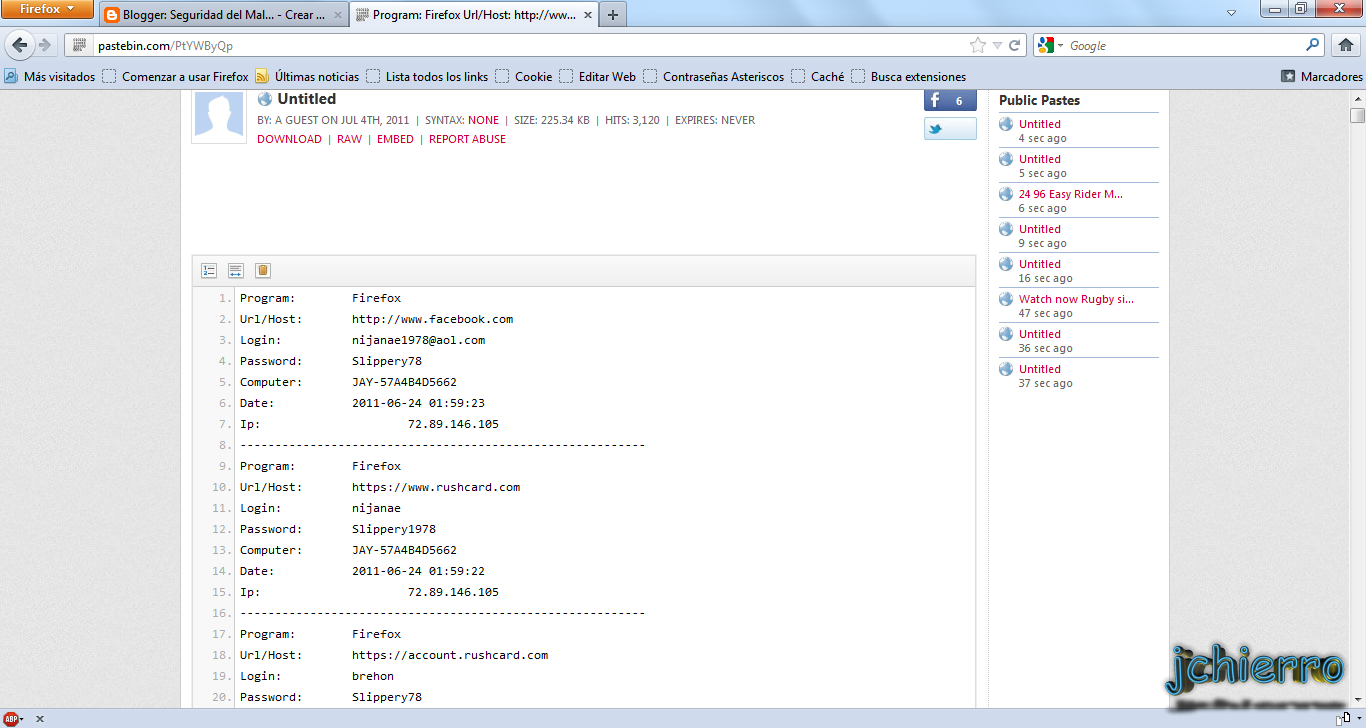Share paste via Facebook button
Screen dimensions: 1366x728
coord(950,101)
